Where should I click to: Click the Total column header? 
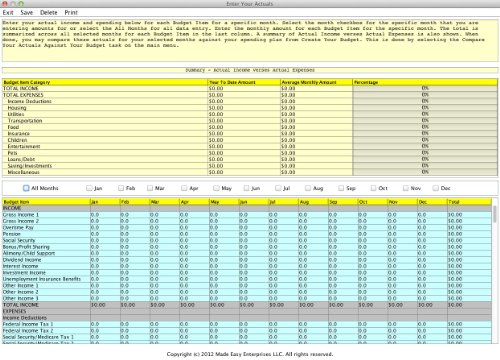tap(469, 202)
